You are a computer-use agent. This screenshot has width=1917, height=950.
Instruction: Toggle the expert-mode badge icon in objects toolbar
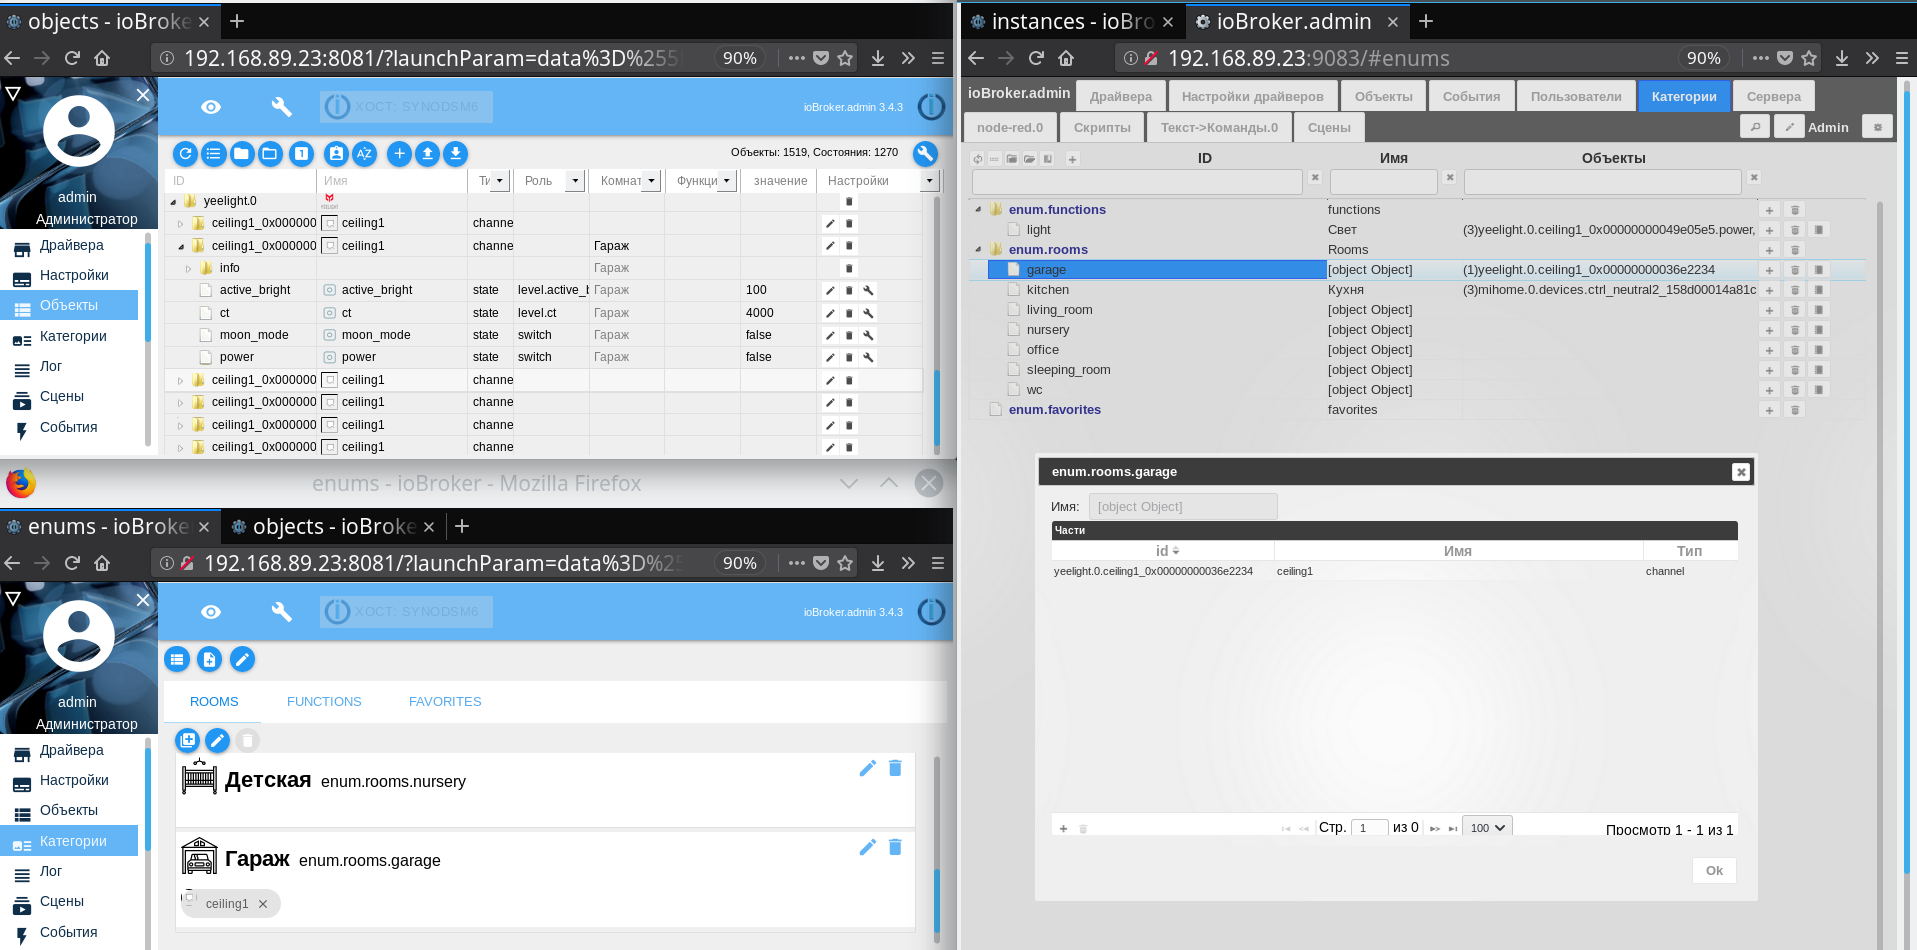tap(336, 153)
